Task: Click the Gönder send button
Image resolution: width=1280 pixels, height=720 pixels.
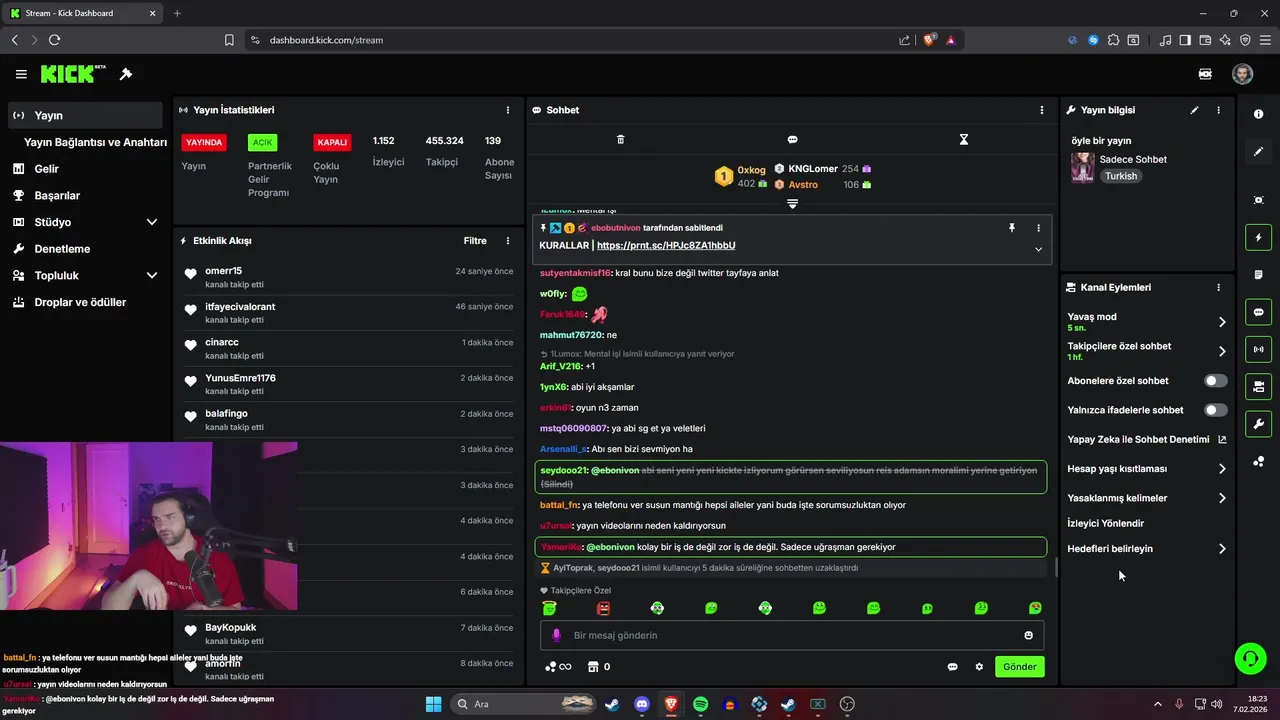Action: click(1019, 667)
